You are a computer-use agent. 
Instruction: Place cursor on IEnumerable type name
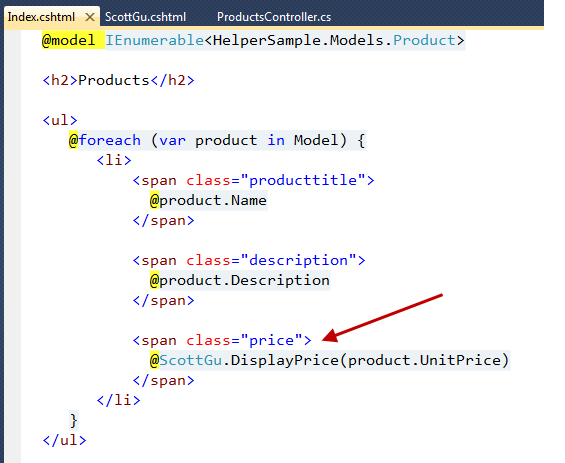pos(155,40)
